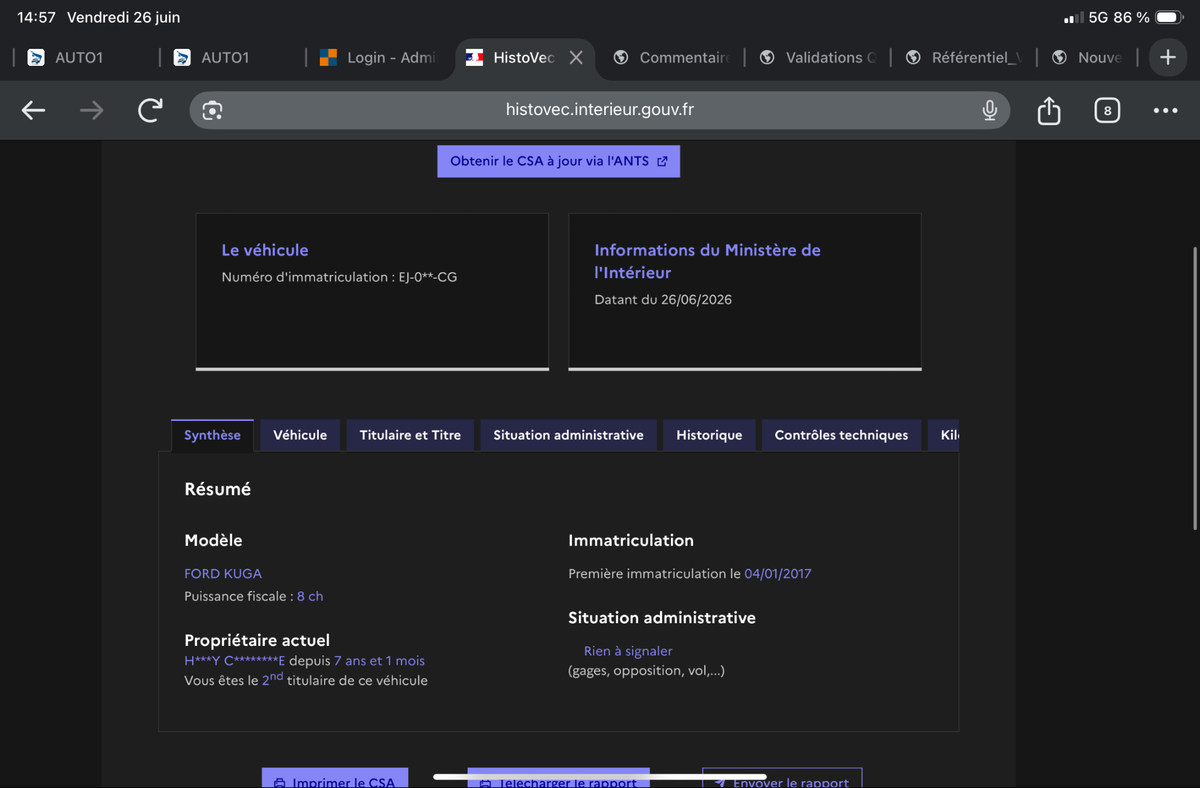This screenshot has width=1200, height=788.
Task: Switch to the Login - Admin browser tab
Action: coord(378,58)
